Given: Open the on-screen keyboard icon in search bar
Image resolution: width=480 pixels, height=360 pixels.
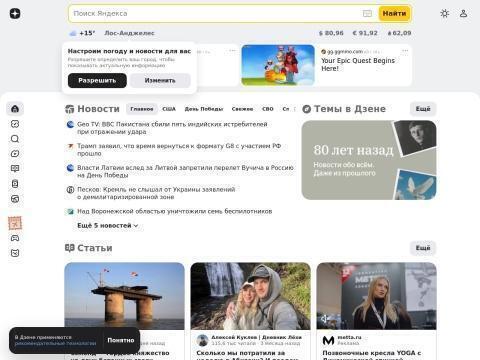Looking at the screenshot, I should click(x=367, y=14).
